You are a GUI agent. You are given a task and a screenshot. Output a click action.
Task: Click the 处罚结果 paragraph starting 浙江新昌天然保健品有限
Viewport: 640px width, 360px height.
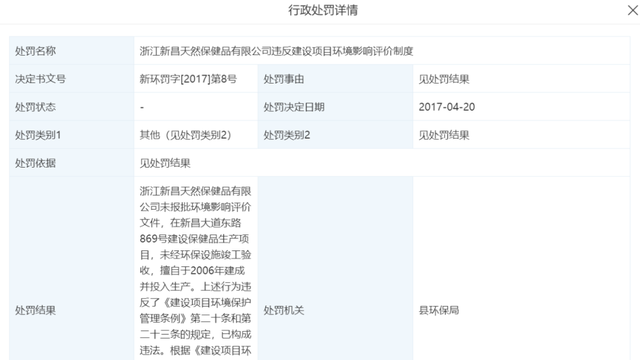[196, 271]
